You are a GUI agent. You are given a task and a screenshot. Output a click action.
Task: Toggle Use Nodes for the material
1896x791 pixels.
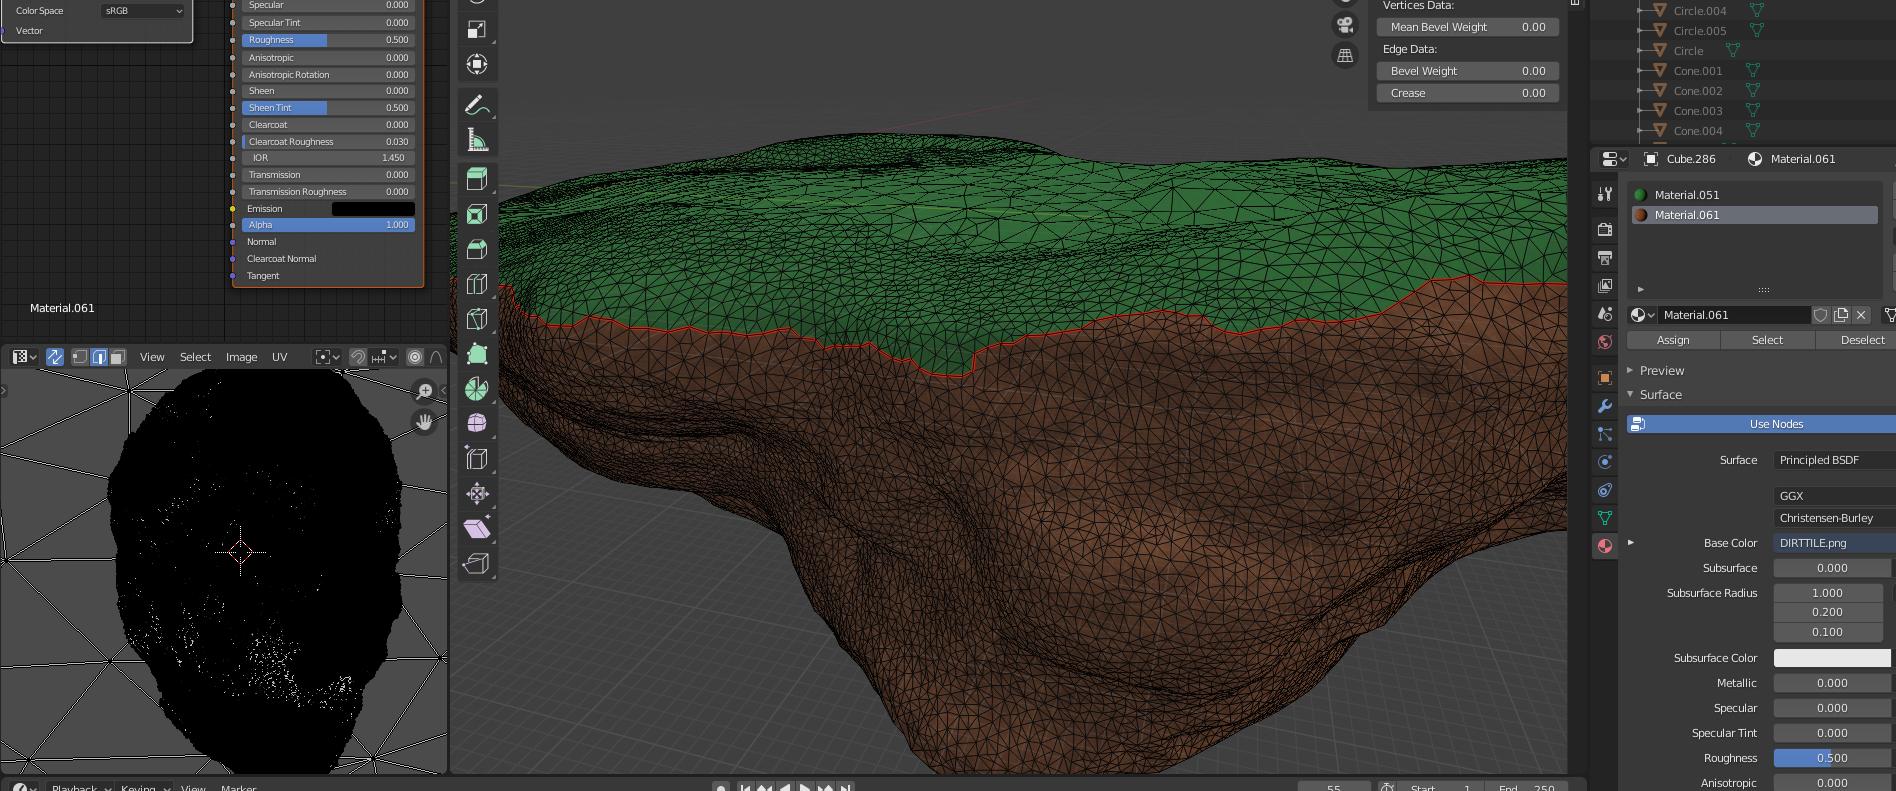click(1761, 424)
